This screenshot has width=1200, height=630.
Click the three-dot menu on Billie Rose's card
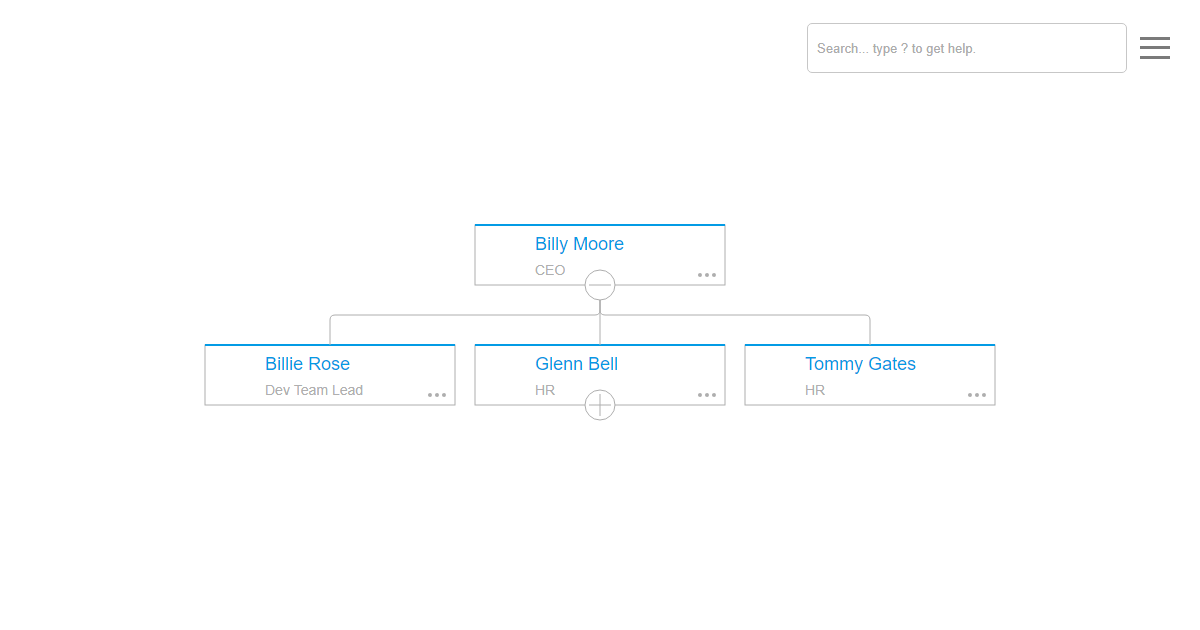coord(437,395)
